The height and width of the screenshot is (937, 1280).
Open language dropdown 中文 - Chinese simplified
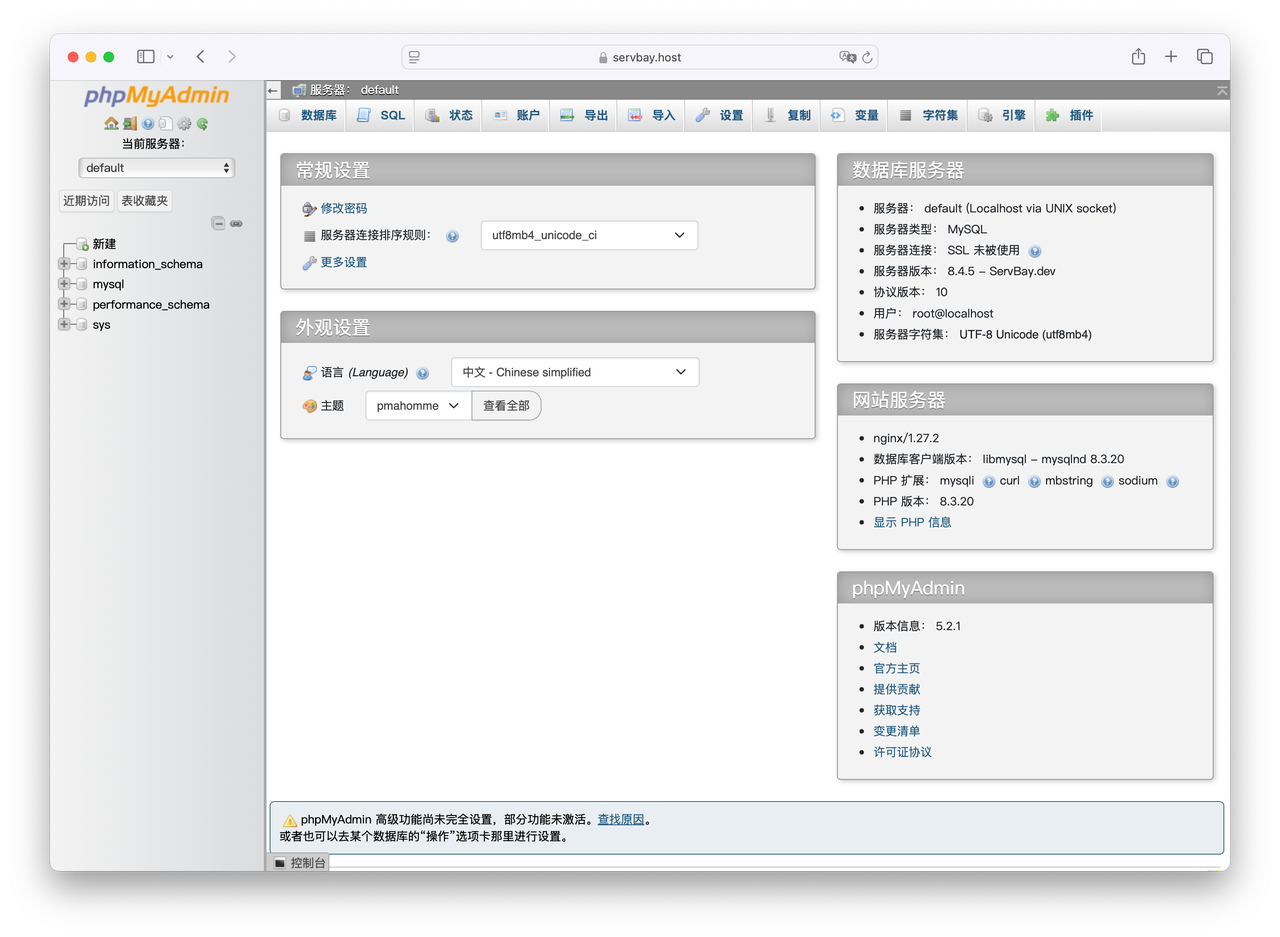pos(575,372)
